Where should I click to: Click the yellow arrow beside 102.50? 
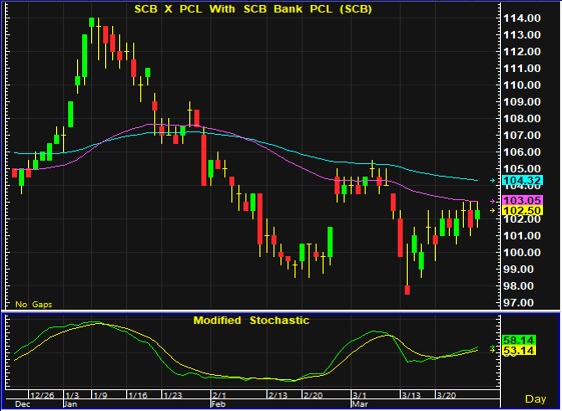coord(492,211)
